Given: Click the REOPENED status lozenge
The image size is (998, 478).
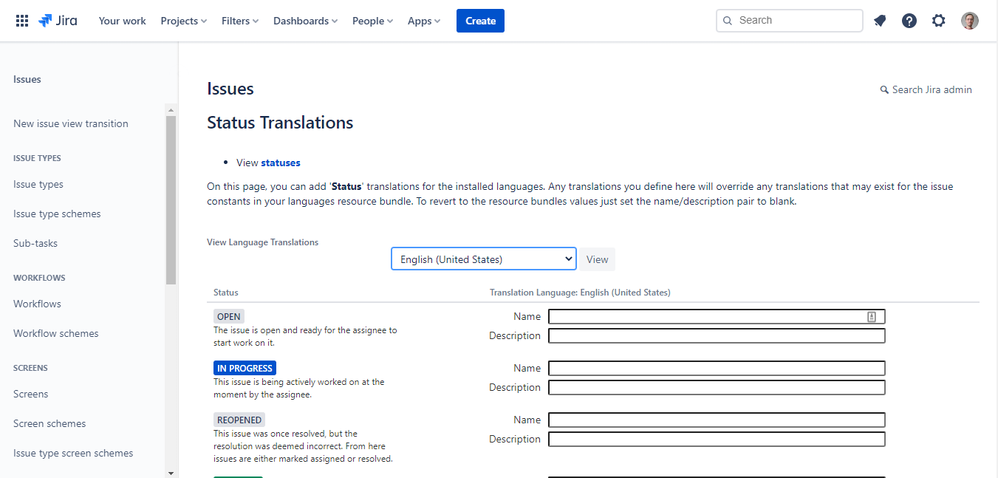Looking at the screenshot, I should click(x=239, y=419).
